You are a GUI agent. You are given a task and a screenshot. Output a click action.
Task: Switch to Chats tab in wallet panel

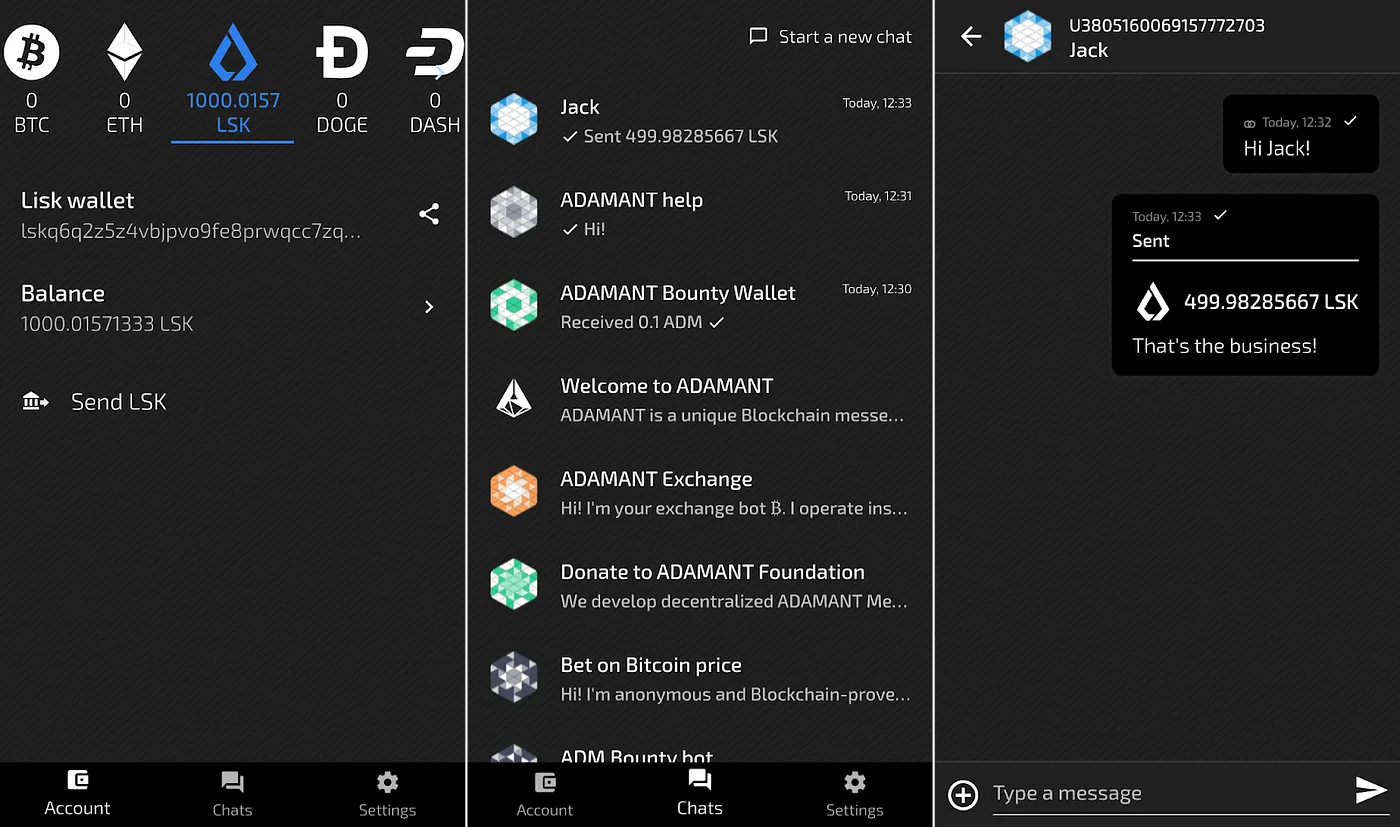tap(232, 794)
